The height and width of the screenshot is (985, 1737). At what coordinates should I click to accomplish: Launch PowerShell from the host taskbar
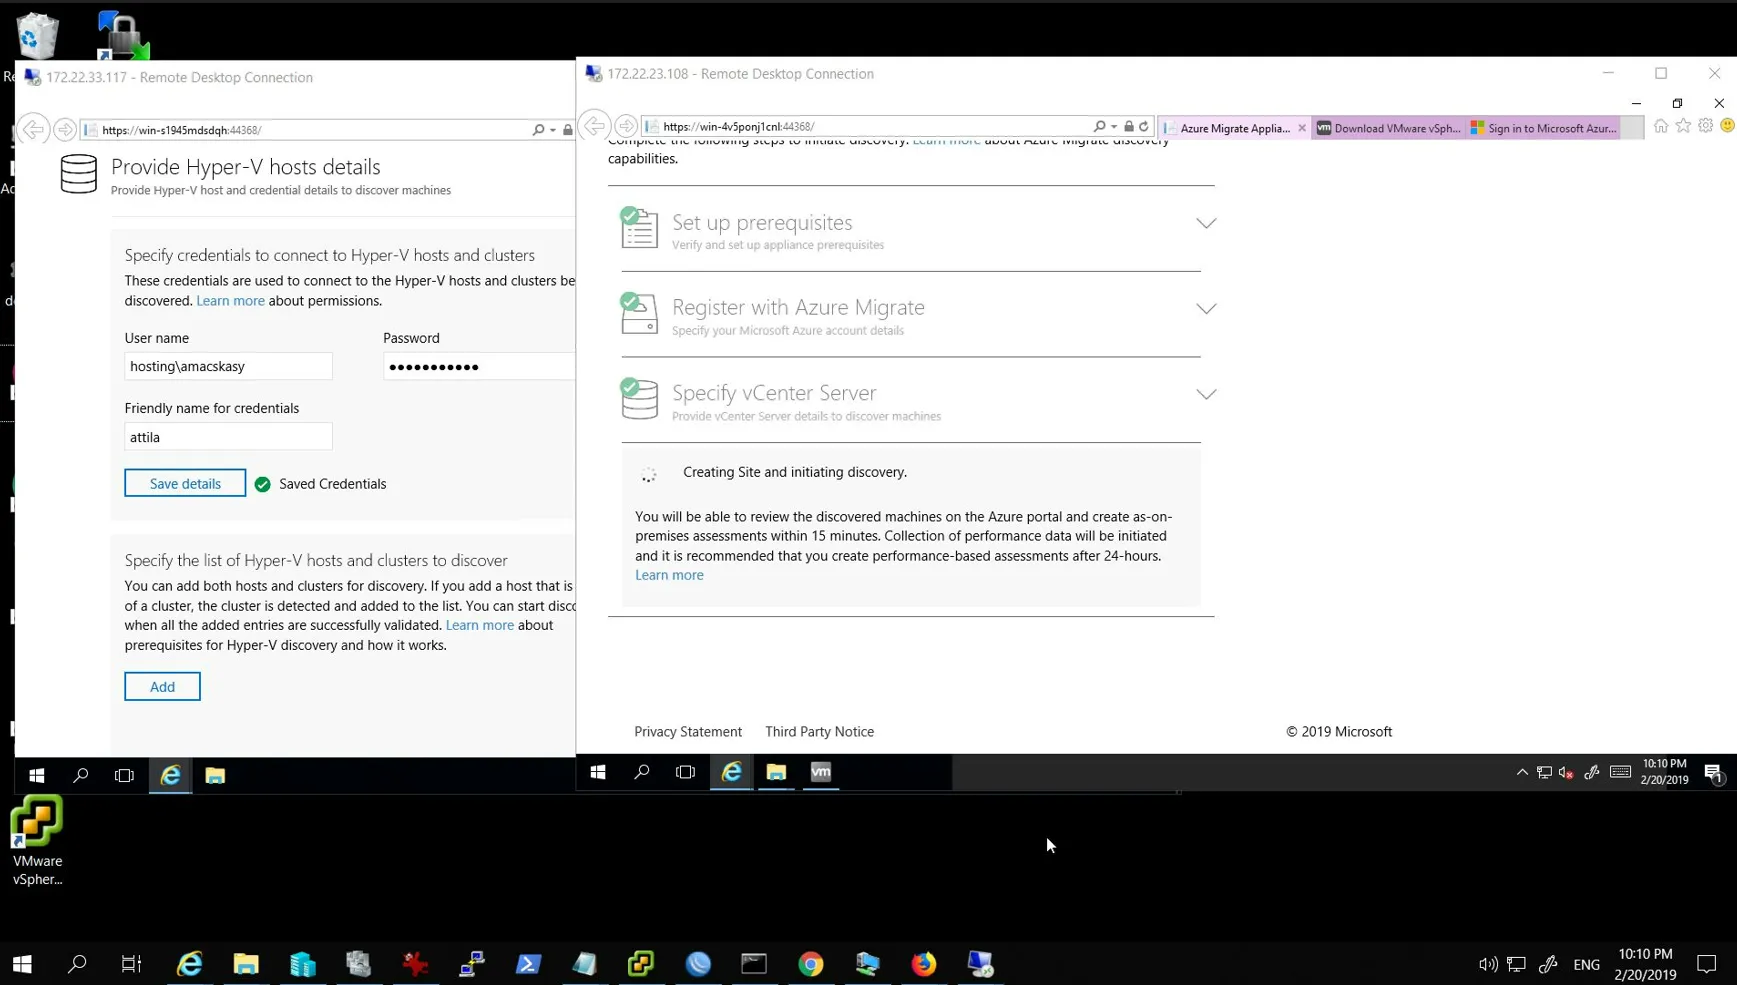528,963
